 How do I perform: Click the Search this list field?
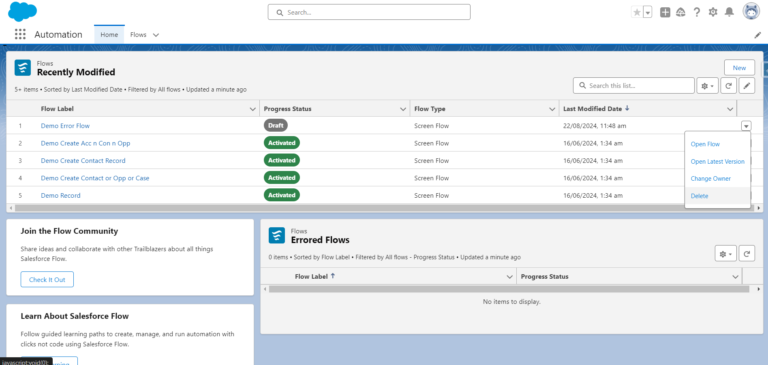[634, 86]
